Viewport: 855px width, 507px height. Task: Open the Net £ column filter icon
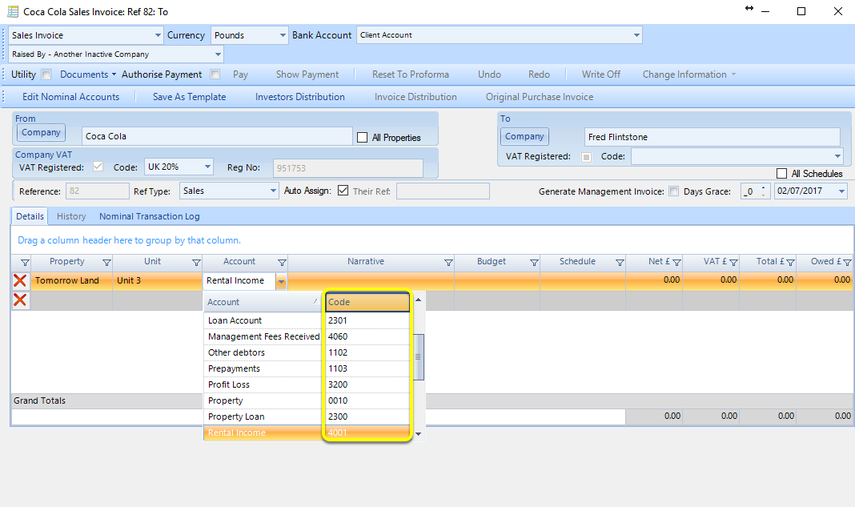[x=677, y=263]
